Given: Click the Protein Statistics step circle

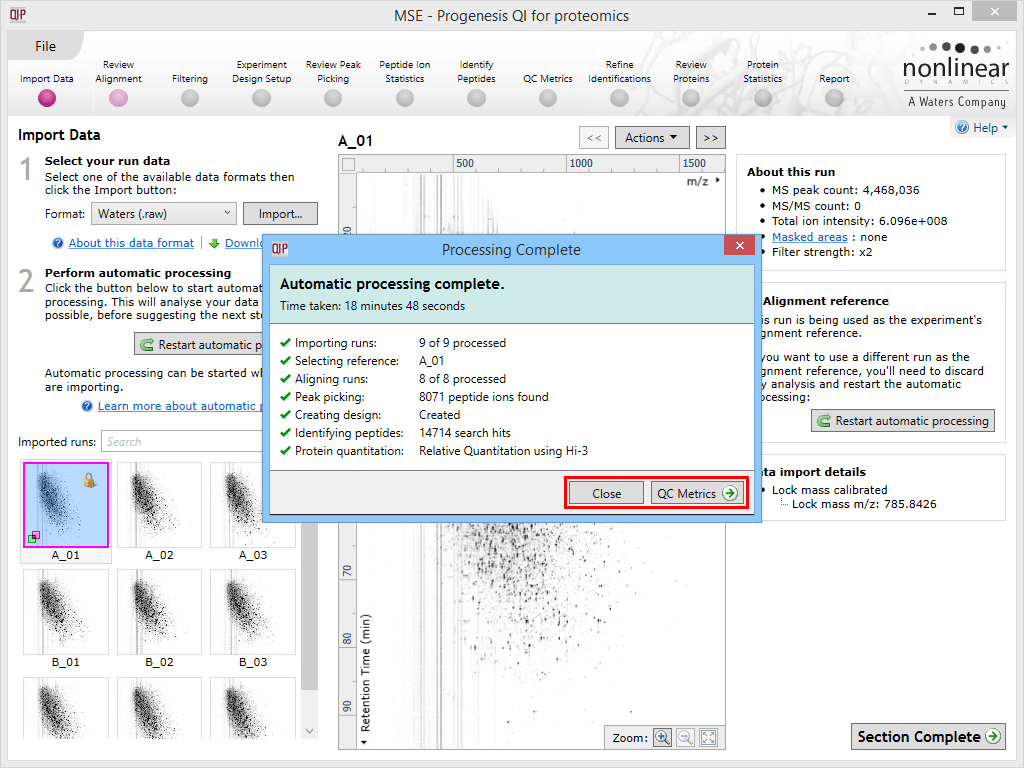Looking at the screenshot, I should (x=763, y=98).
